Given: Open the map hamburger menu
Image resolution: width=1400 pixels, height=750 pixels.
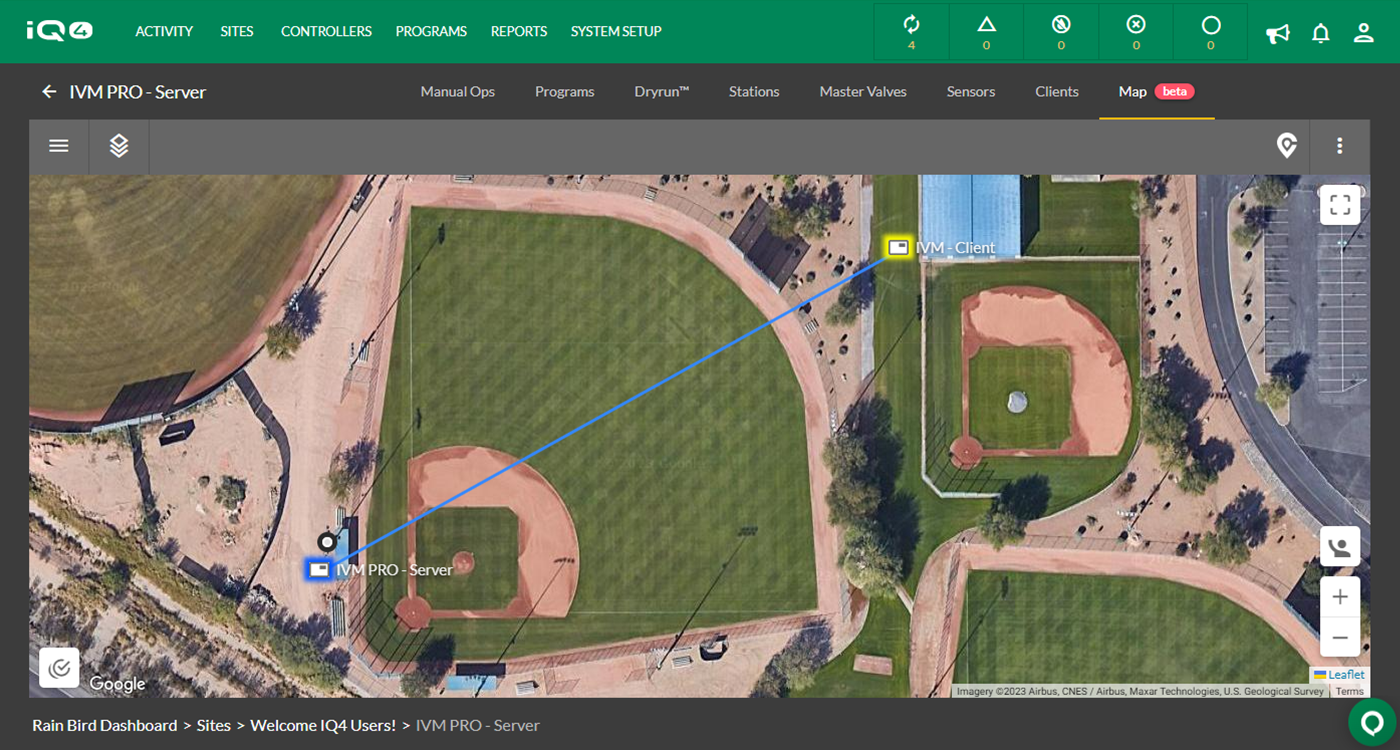Looking at the screenshot, I should (59, 146).
